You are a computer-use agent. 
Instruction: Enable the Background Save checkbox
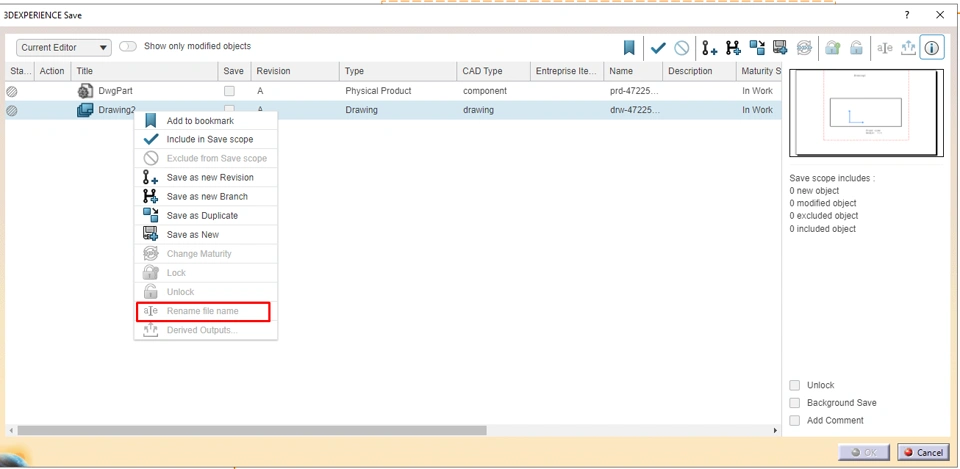795,403
